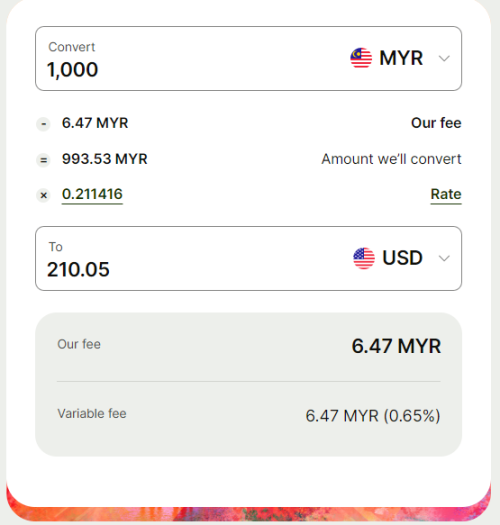Expand the MYR currency chevron
Viewport: 500px width, 525px height.
pyautogui.click(x=444, y=58)
